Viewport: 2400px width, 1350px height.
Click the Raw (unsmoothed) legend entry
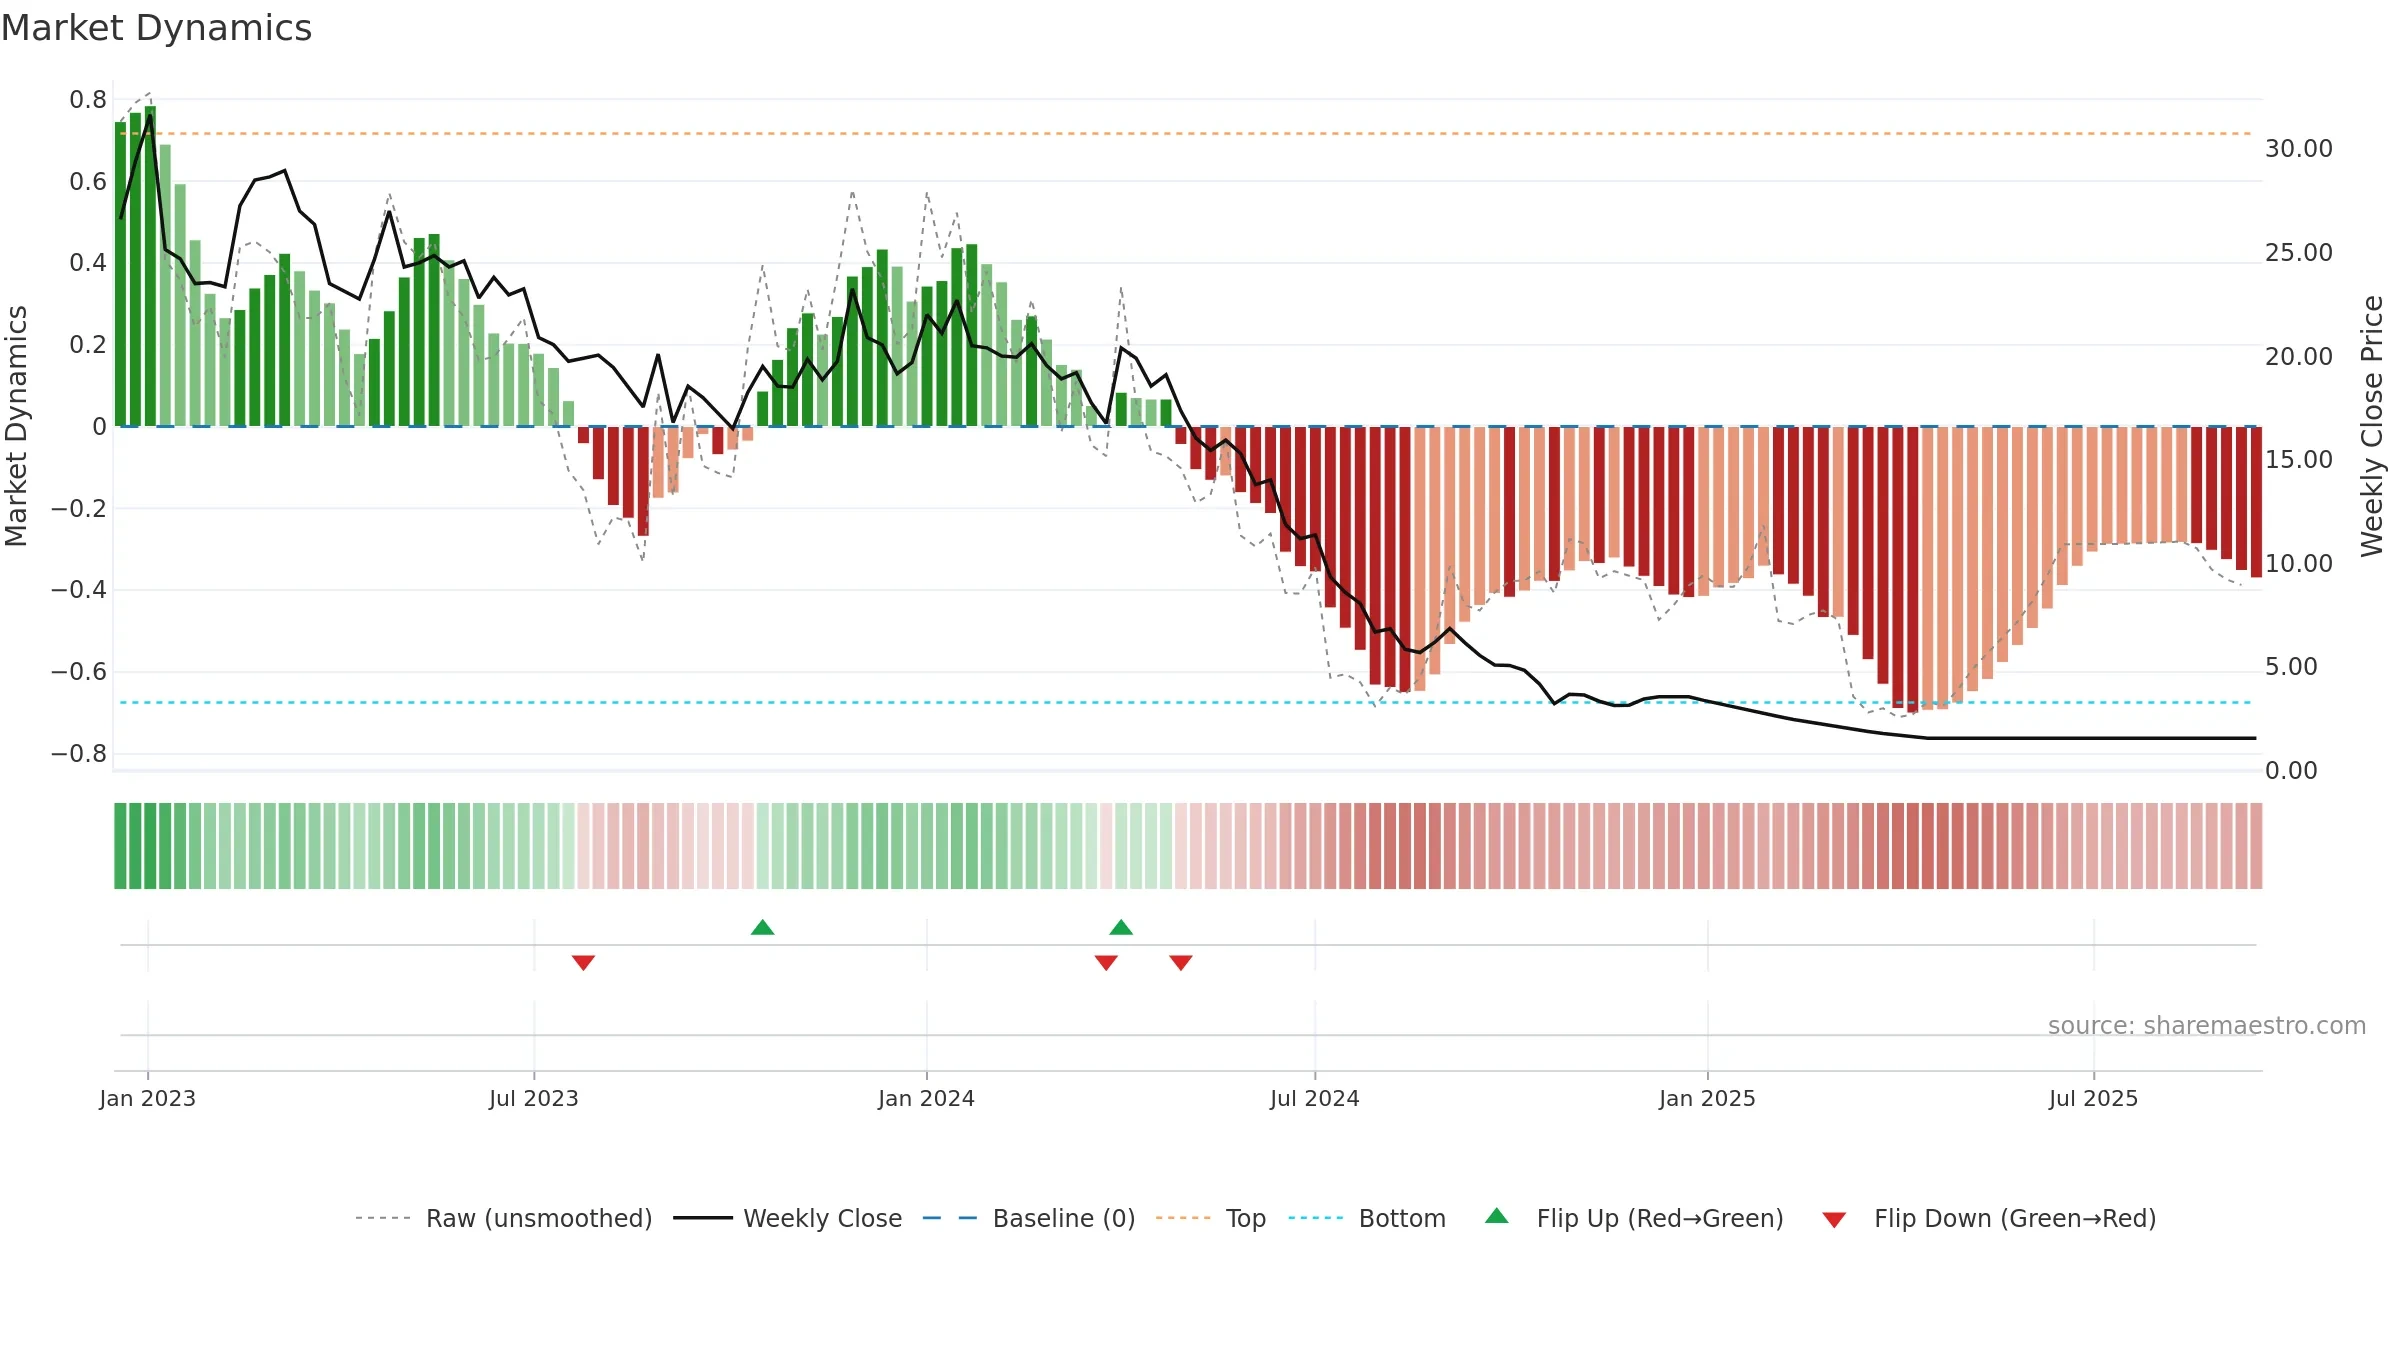point(504,1218)
